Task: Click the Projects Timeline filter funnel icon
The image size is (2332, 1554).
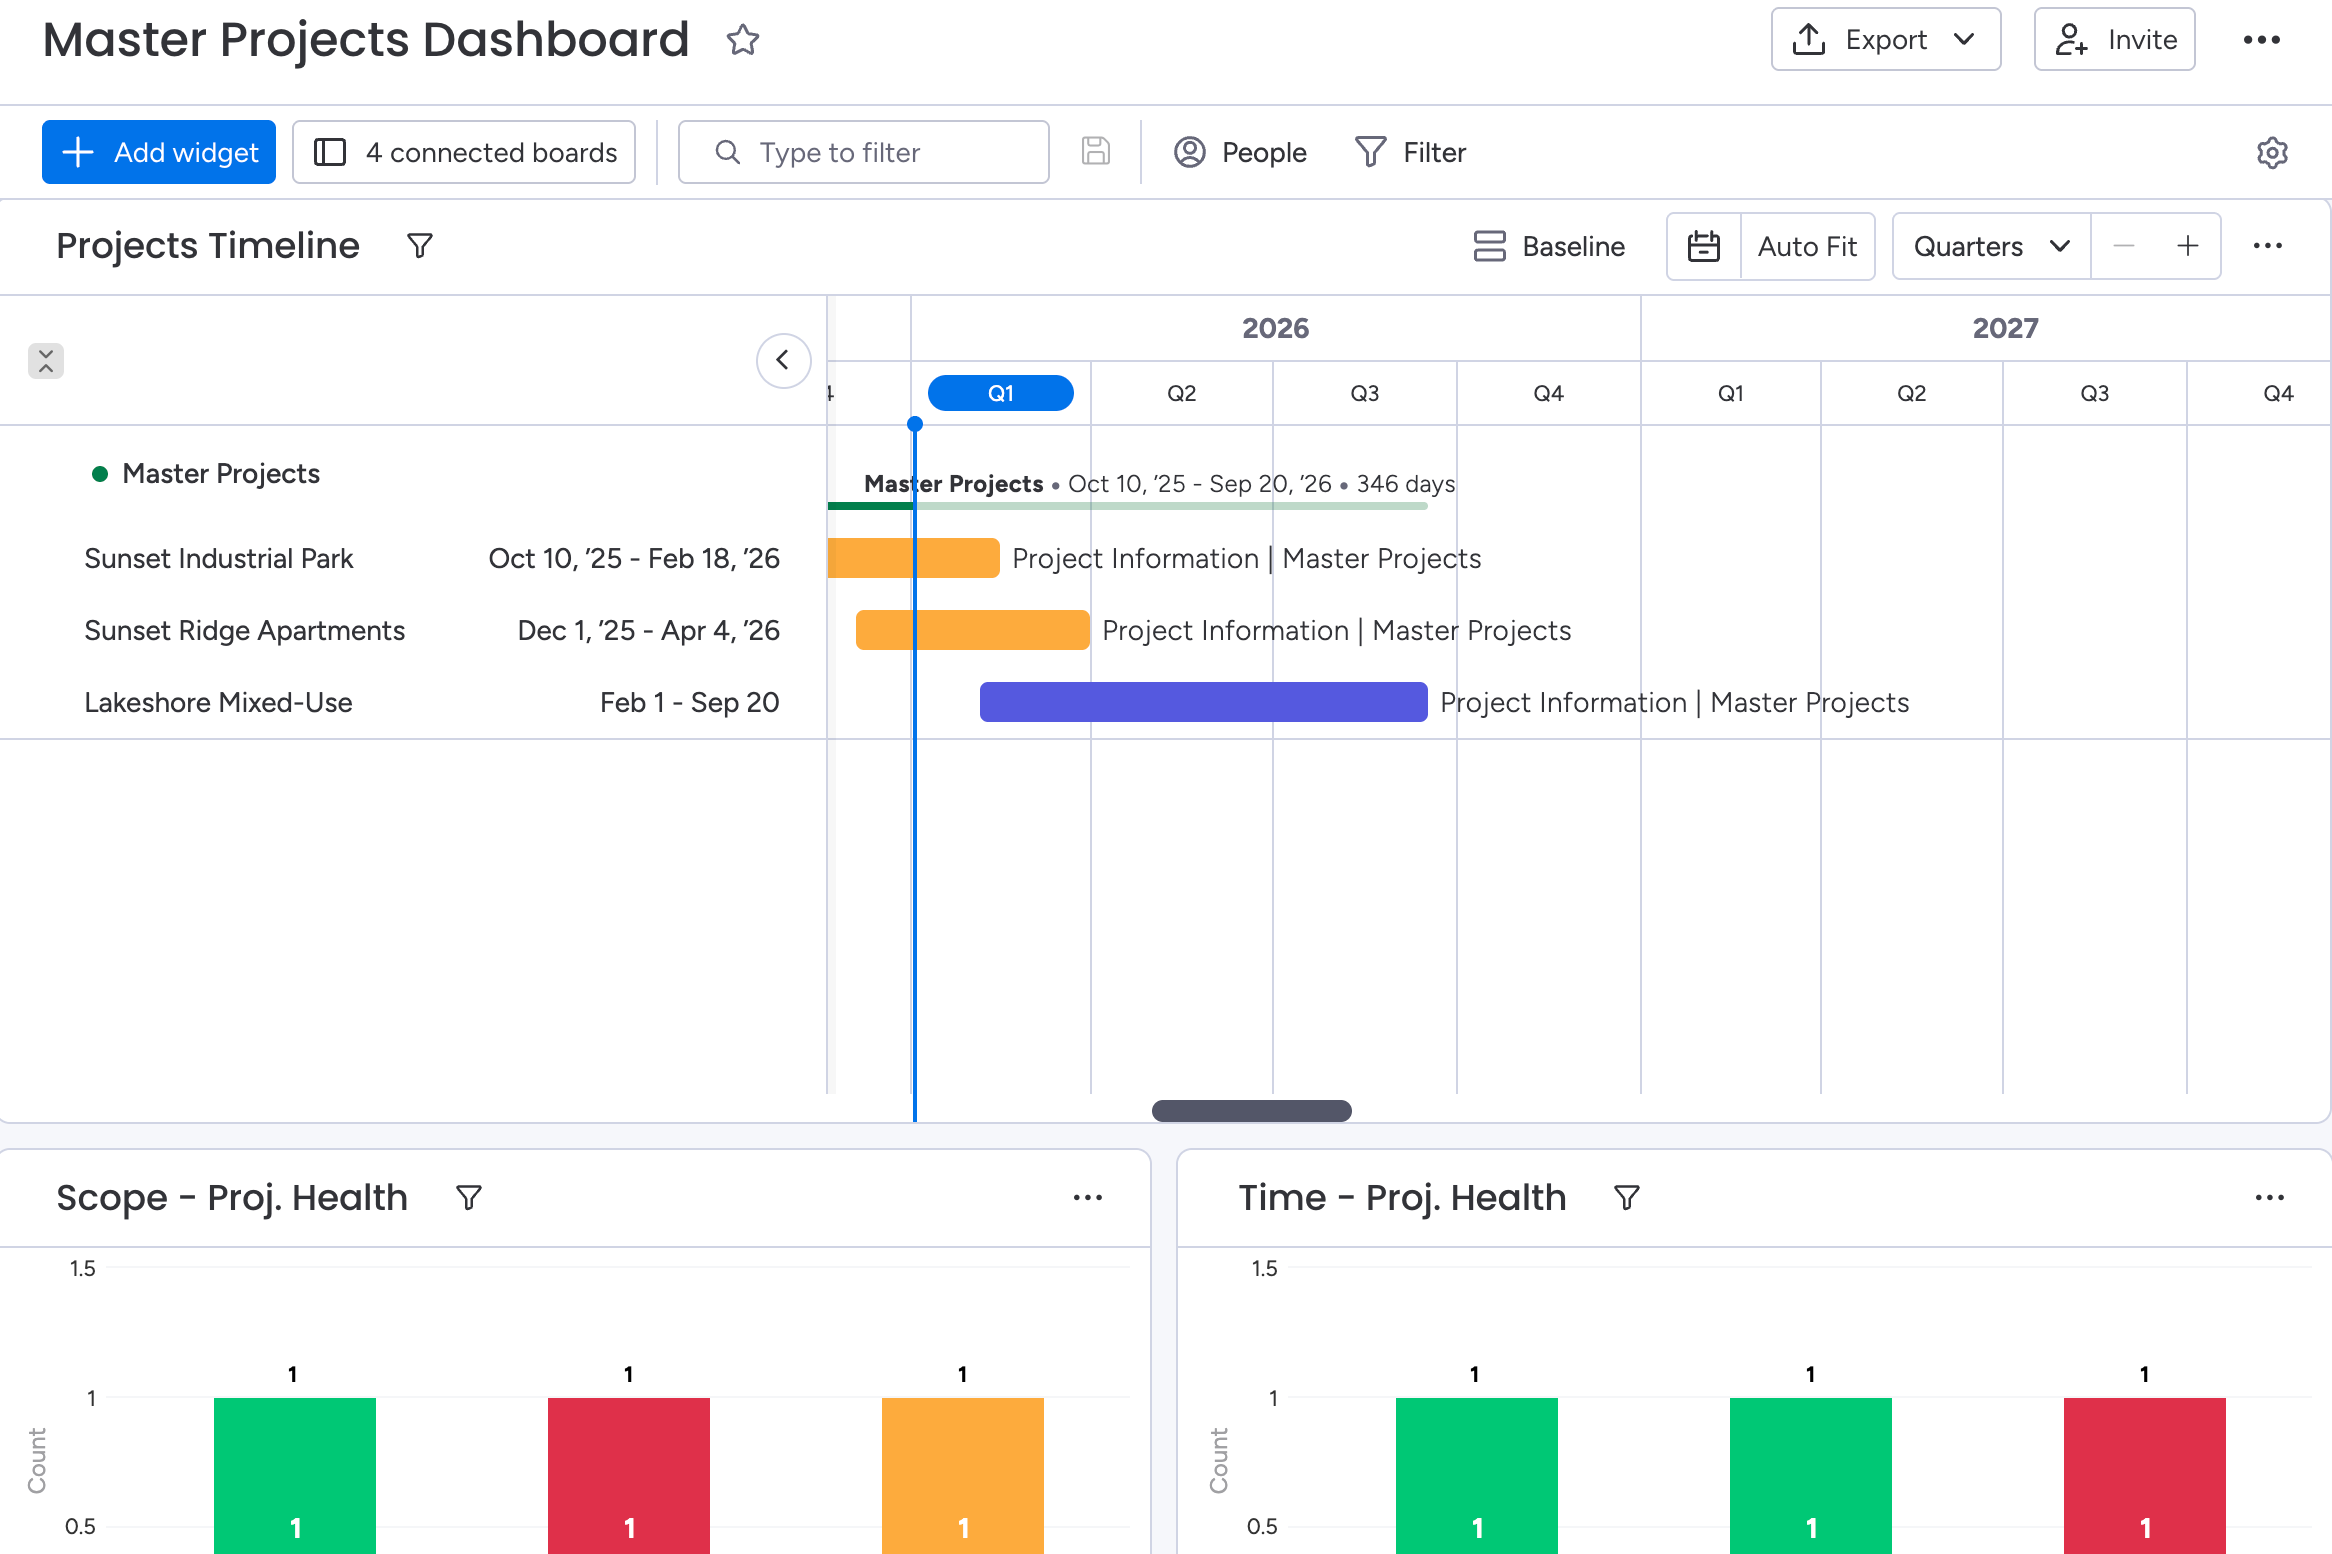Action: [420, 246]
